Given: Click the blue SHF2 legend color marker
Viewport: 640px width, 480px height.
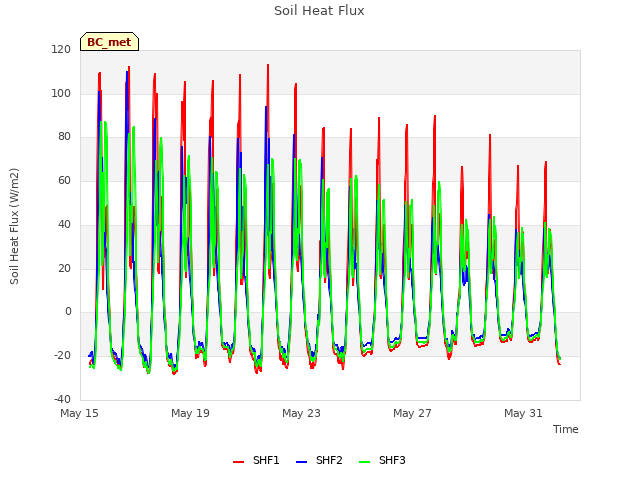Looking at the screenshot, I should click(x=301, y=462).
